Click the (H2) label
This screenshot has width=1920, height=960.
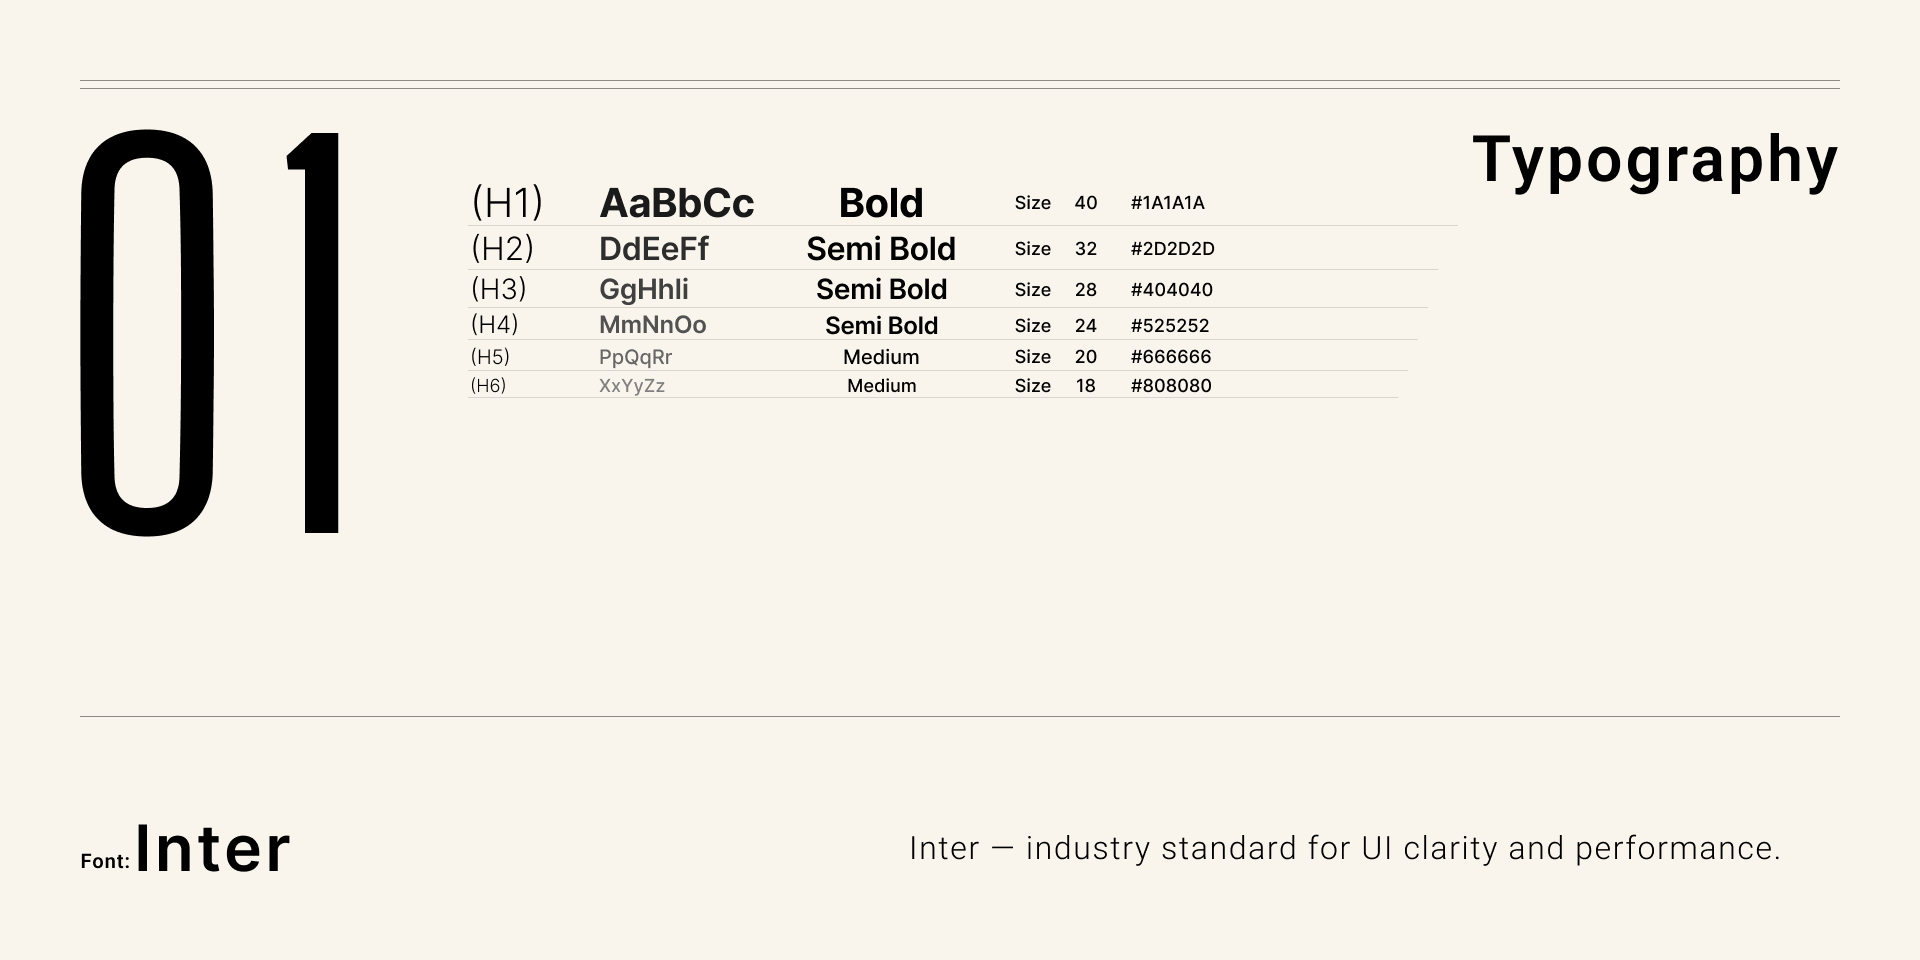tap(502, 248)
